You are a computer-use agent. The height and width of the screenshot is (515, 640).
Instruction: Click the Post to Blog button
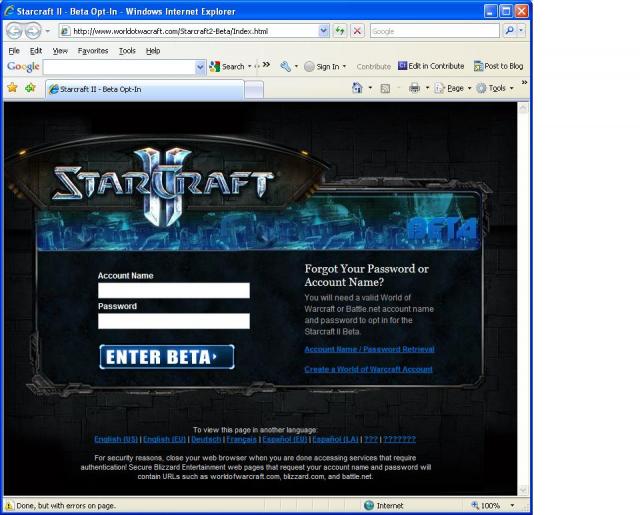[x=498, y=66]
